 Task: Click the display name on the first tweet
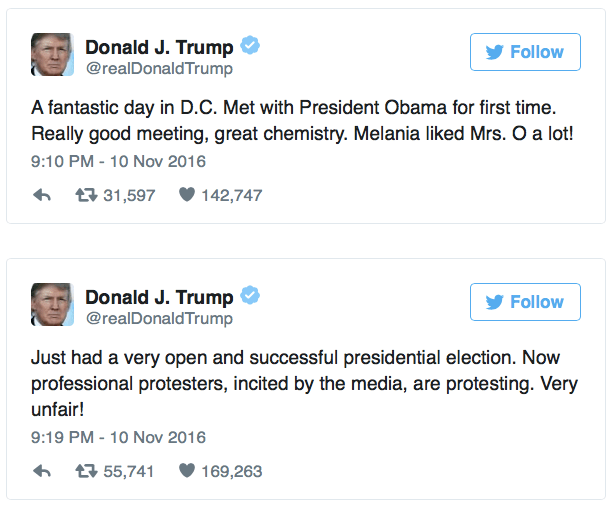[x=159, y=47]
